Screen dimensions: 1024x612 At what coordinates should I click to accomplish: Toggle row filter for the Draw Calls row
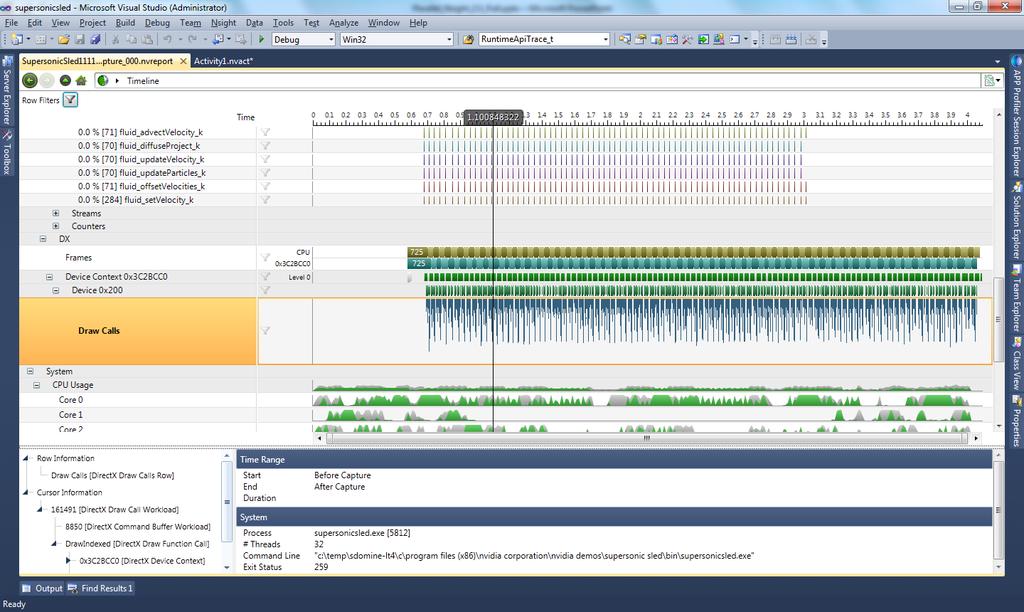(x=265, y=330)
